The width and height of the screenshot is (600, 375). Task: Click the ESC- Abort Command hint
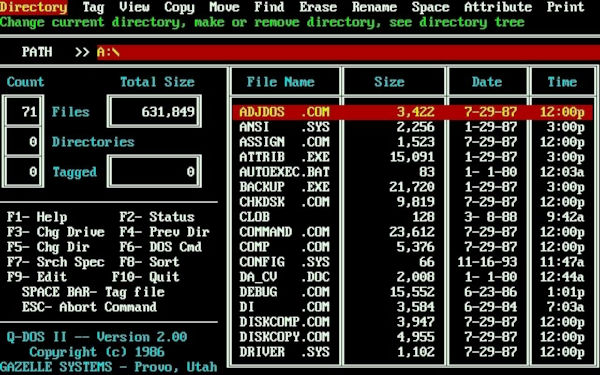click(89, 307)
